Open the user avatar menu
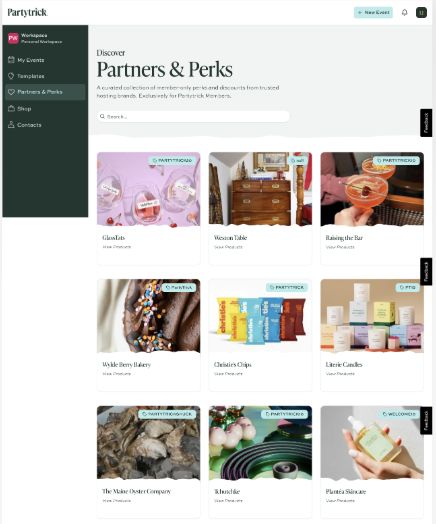Image resolution: width=436 pixels, height=524 pixels. tap(421, 12)
